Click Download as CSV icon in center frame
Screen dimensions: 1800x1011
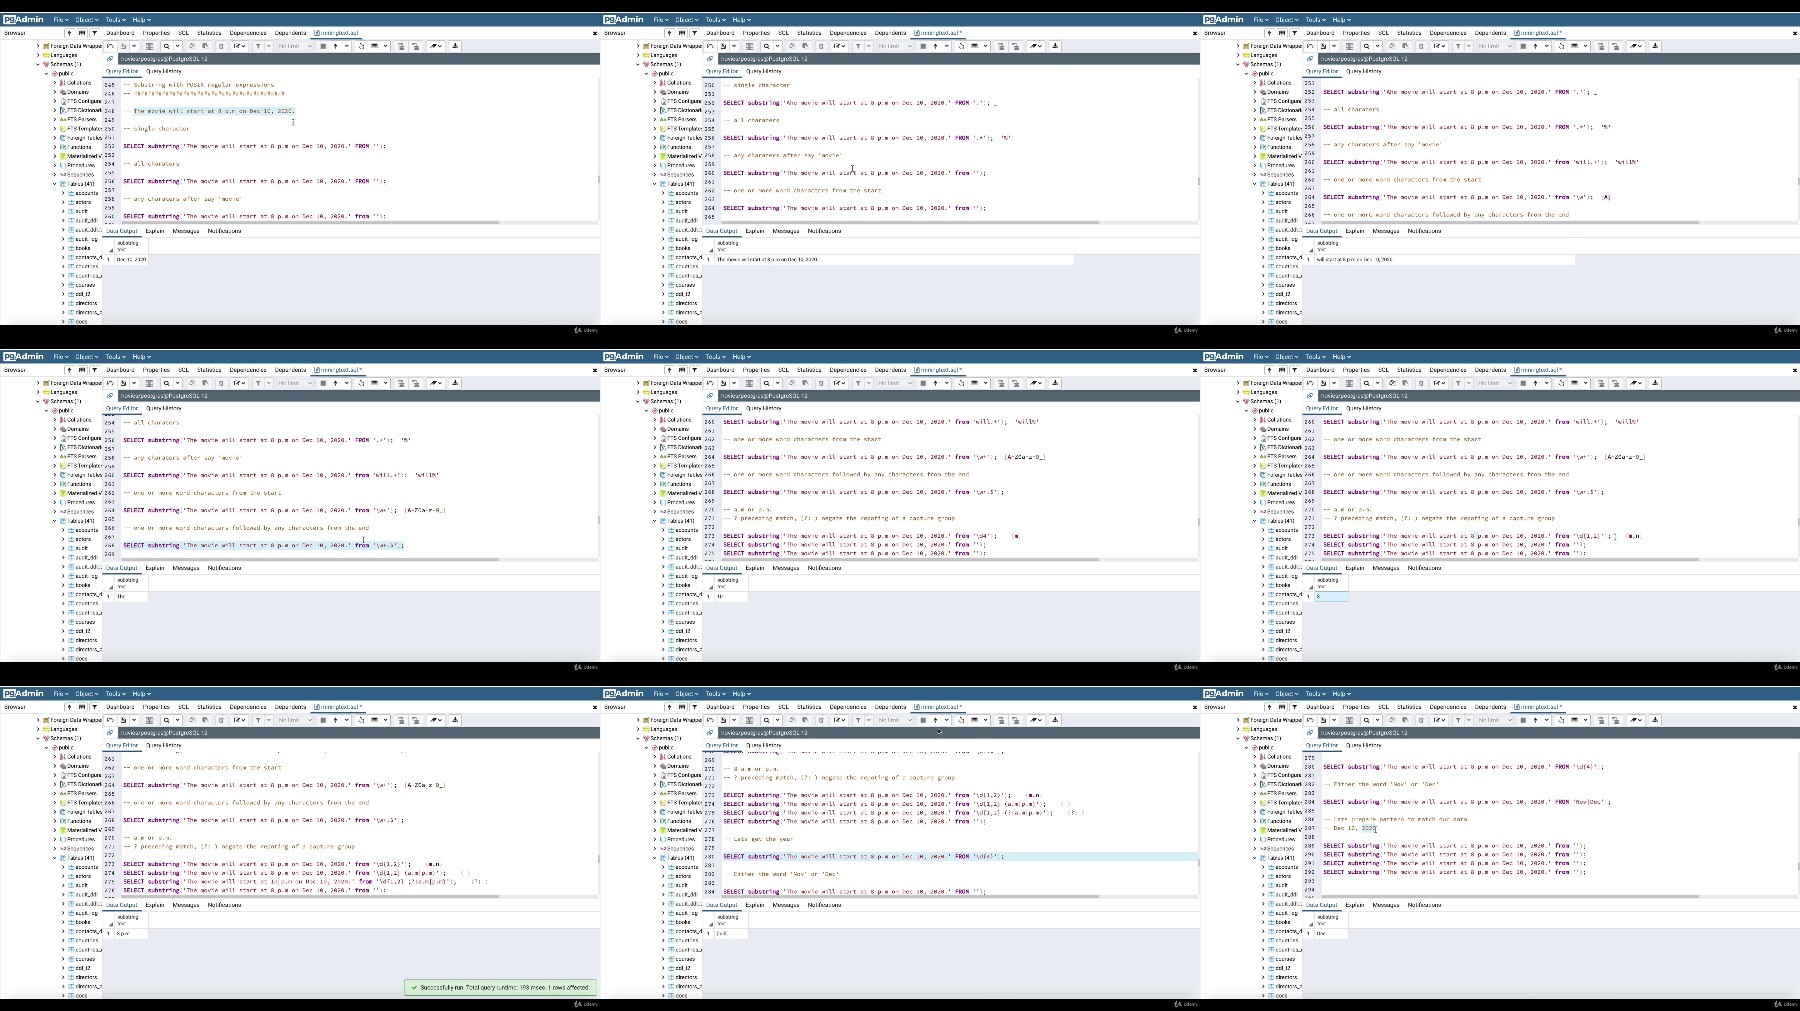[x=1055, y=383]
